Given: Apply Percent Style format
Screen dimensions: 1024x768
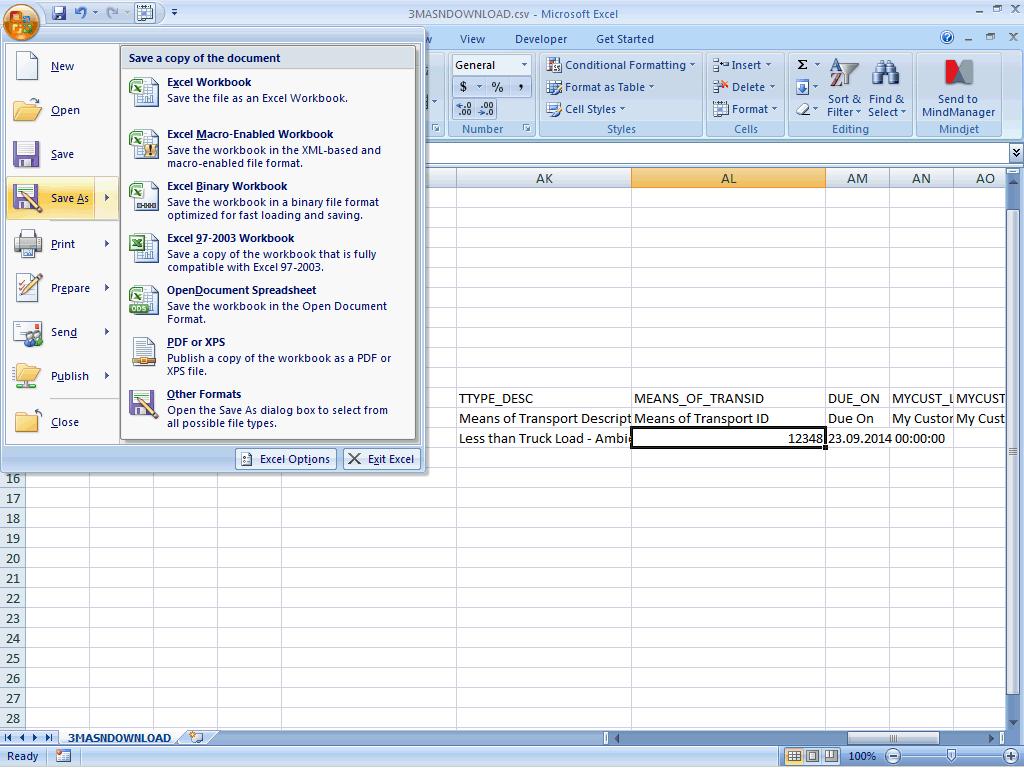Looking at the screenshot, I should coord(498,87).
